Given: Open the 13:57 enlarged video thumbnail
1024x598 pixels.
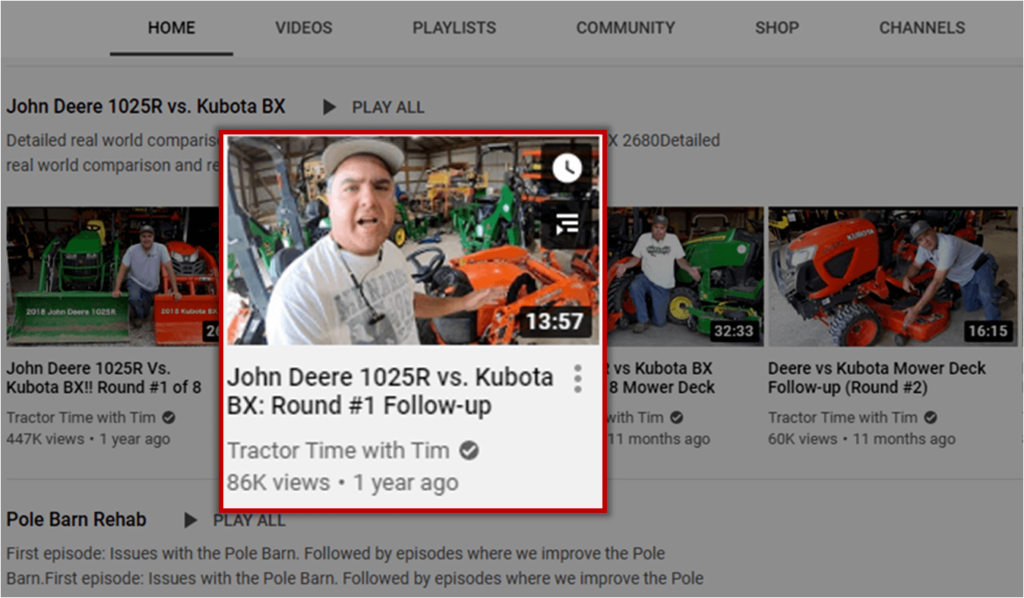Looking at the screenshot, I should (413, 240).
